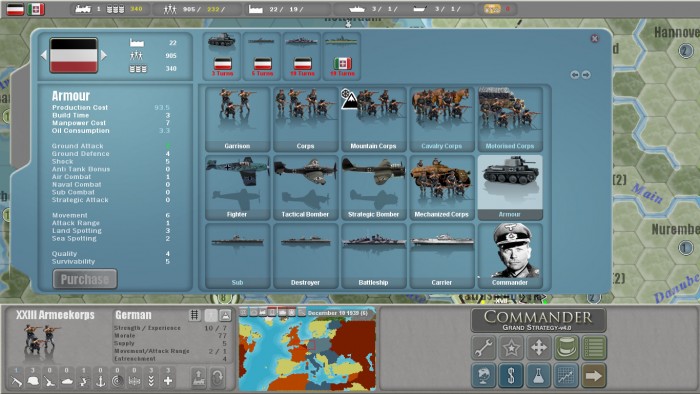Open the unit list button
The height and width of the screenshot is (394, 700).
point(594,348)
